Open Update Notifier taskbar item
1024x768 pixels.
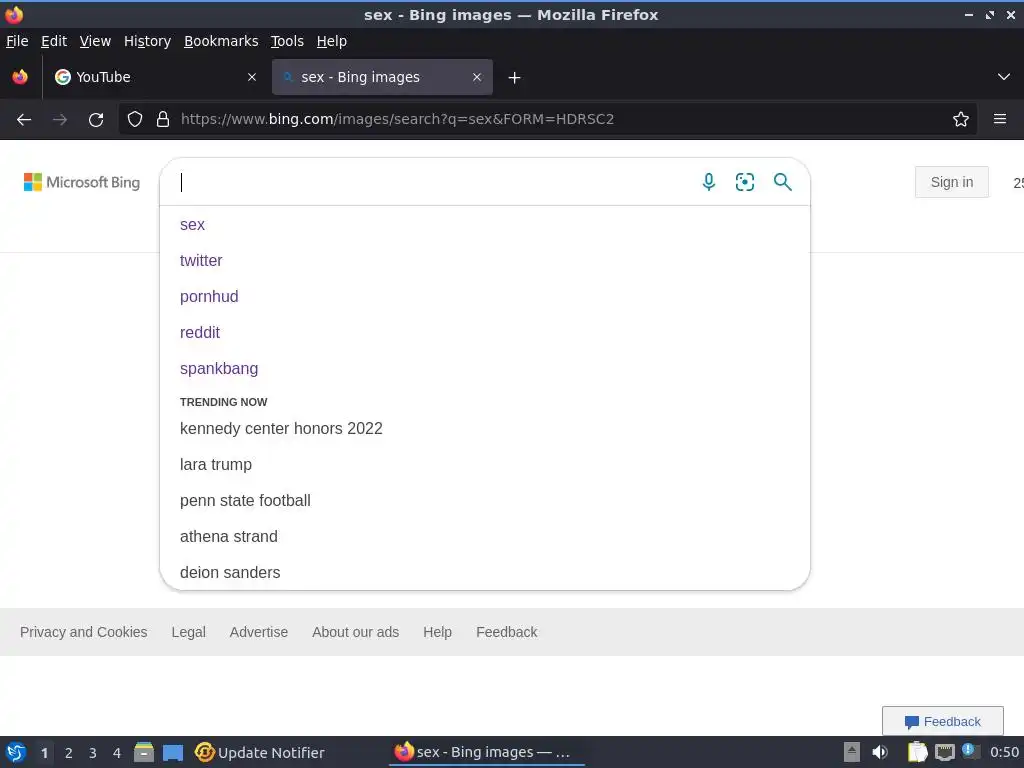click(x=260, y=752)
